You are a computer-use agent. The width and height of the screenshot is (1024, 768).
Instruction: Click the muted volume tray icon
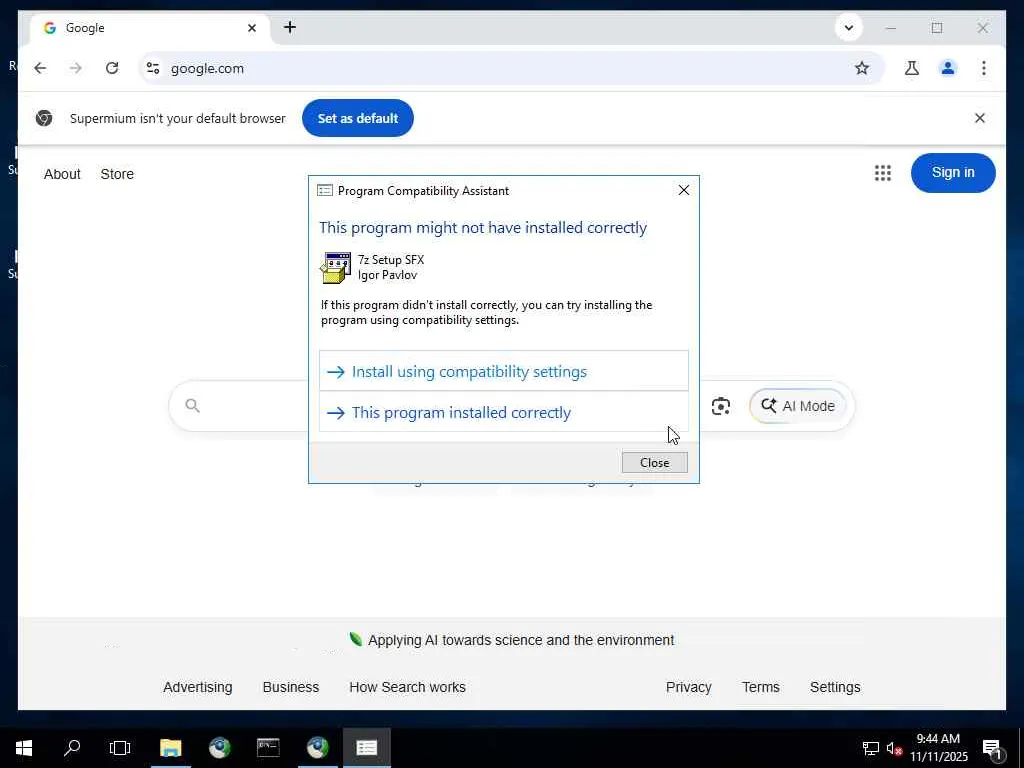(x=894, y=748)
